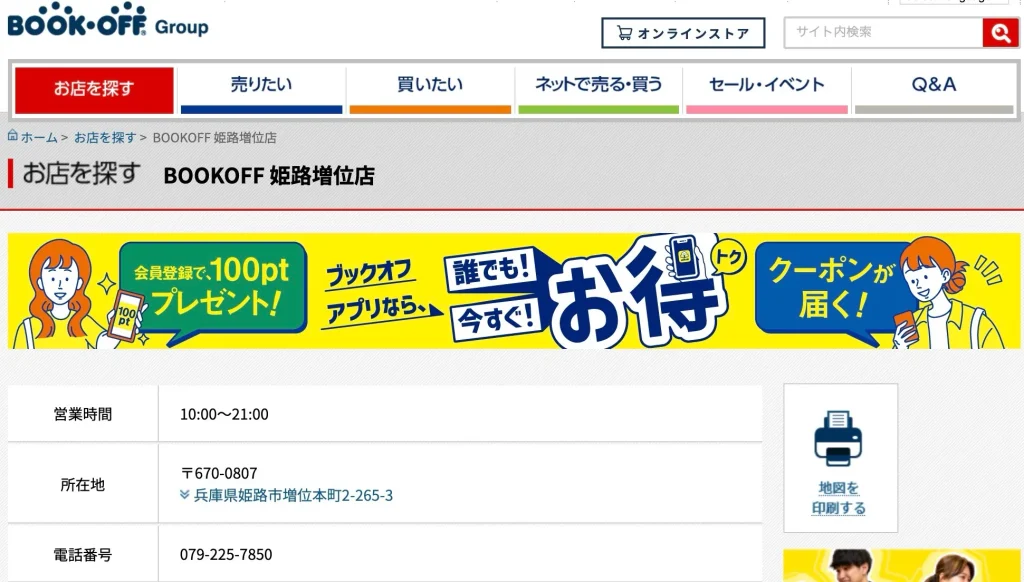Click the chevron beside the address
The image size is (1024, 582).
pos(185,495)
